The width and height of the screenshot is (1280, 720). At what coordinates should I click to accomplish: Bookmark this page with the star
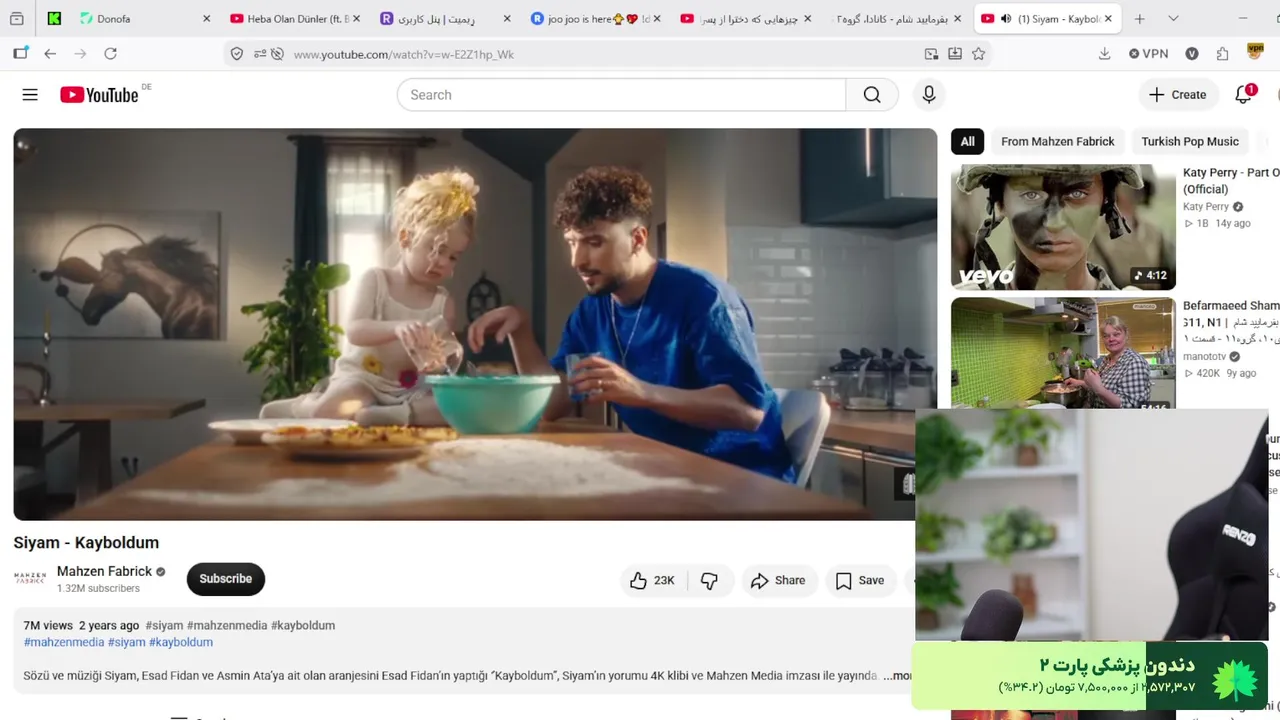(979, 54)
